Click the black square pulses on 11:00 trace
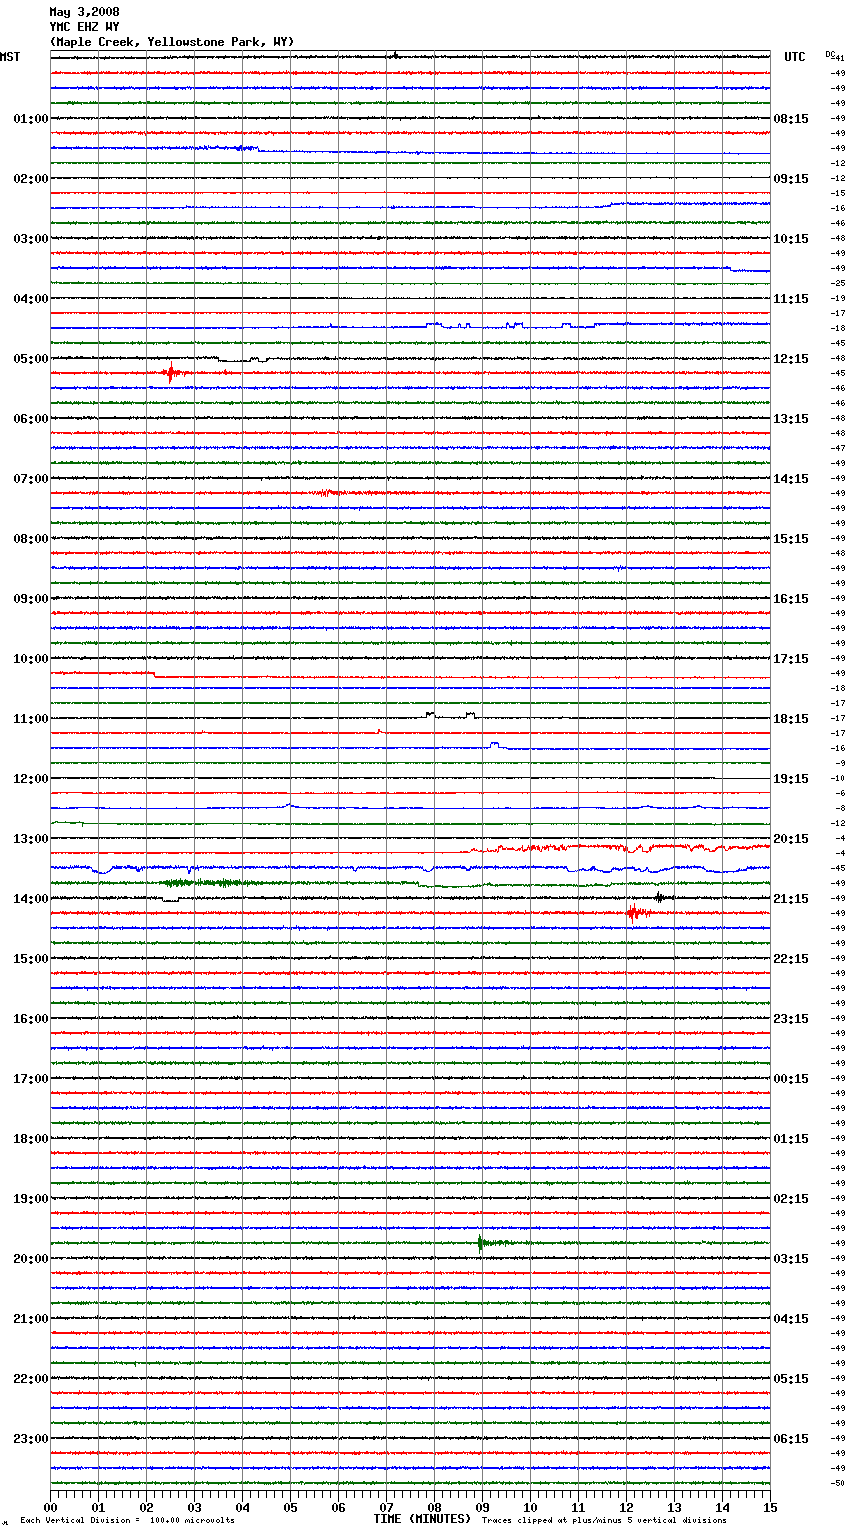Screen dimensions: 850x1534 click(x=451, y=715)
